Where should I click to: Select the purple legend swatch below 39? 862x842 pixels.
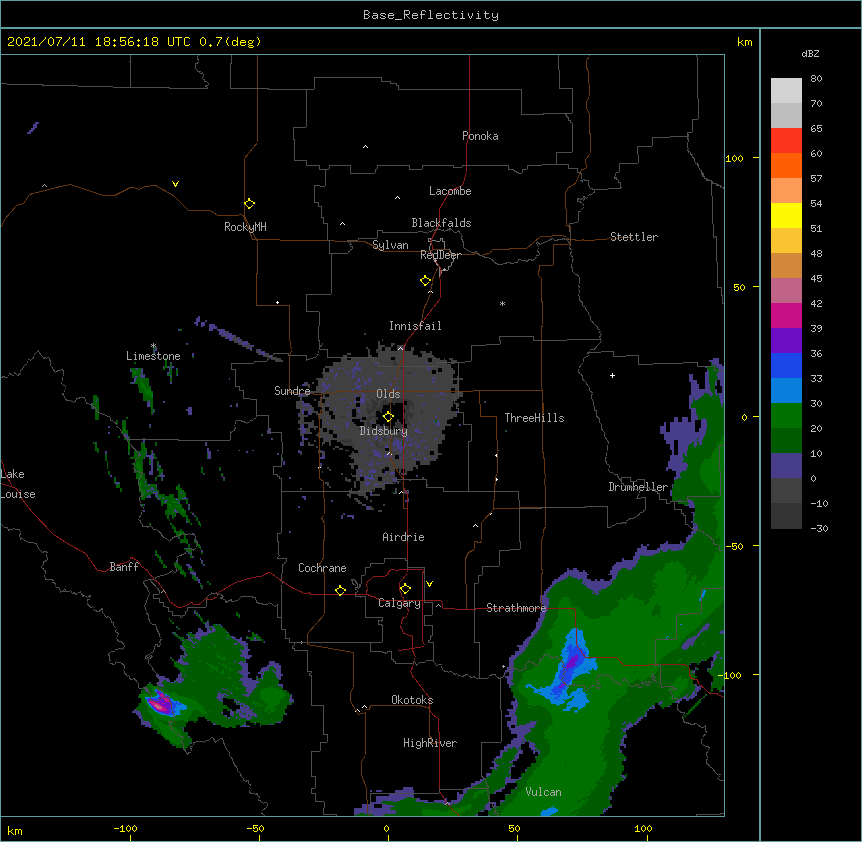click(x=786, y=340)
